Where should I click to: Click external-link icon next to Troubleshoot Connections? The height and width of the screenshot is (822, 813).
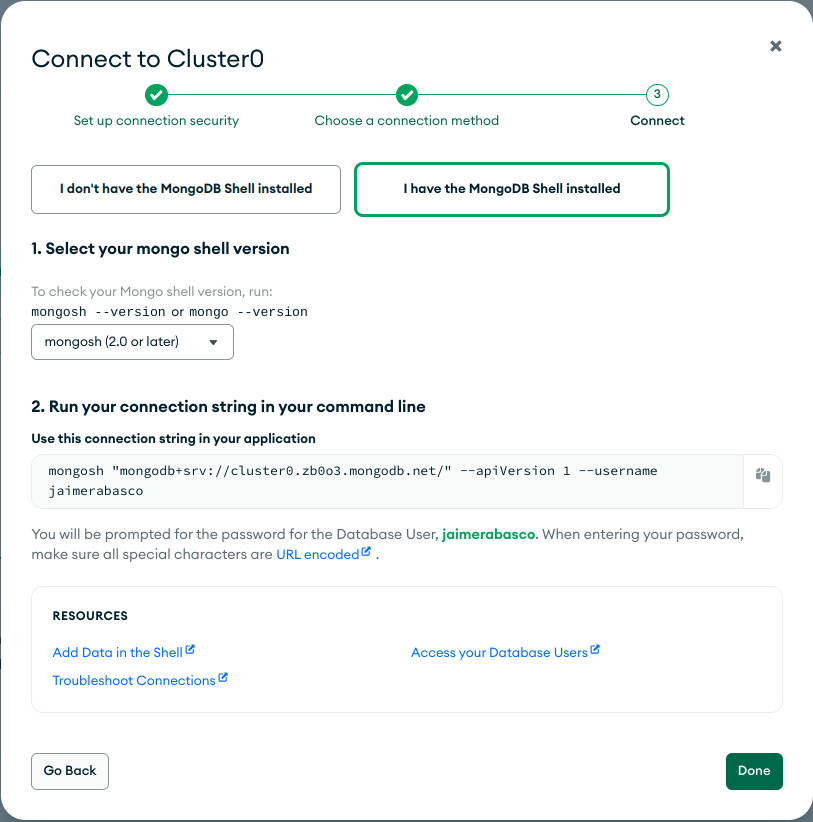click(223, 677)
